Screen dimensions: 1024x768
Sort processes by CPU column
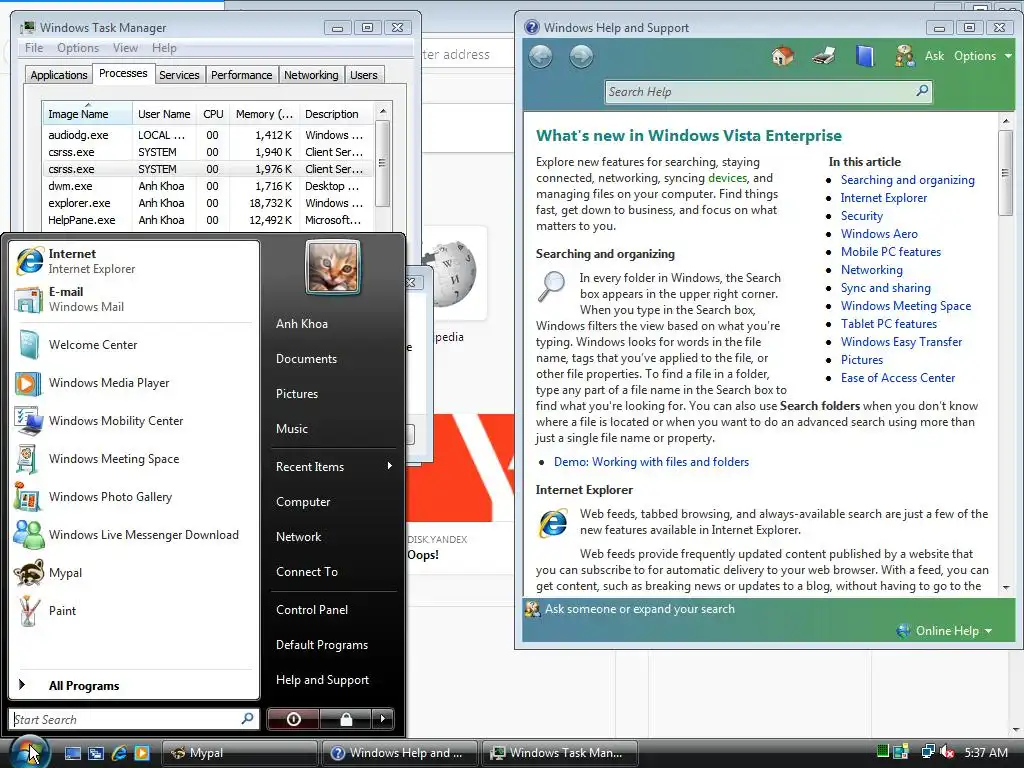click(213, 114)
